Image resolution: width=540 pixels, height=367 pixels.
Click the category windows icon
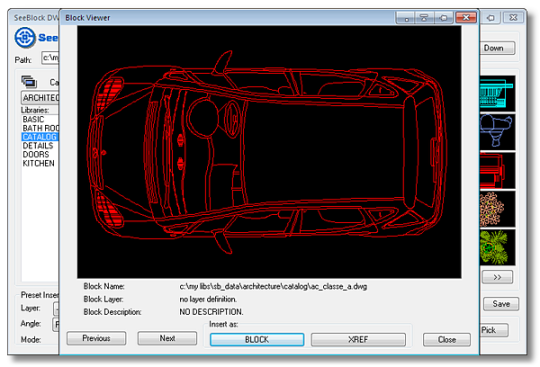click(x=29, y=82)
